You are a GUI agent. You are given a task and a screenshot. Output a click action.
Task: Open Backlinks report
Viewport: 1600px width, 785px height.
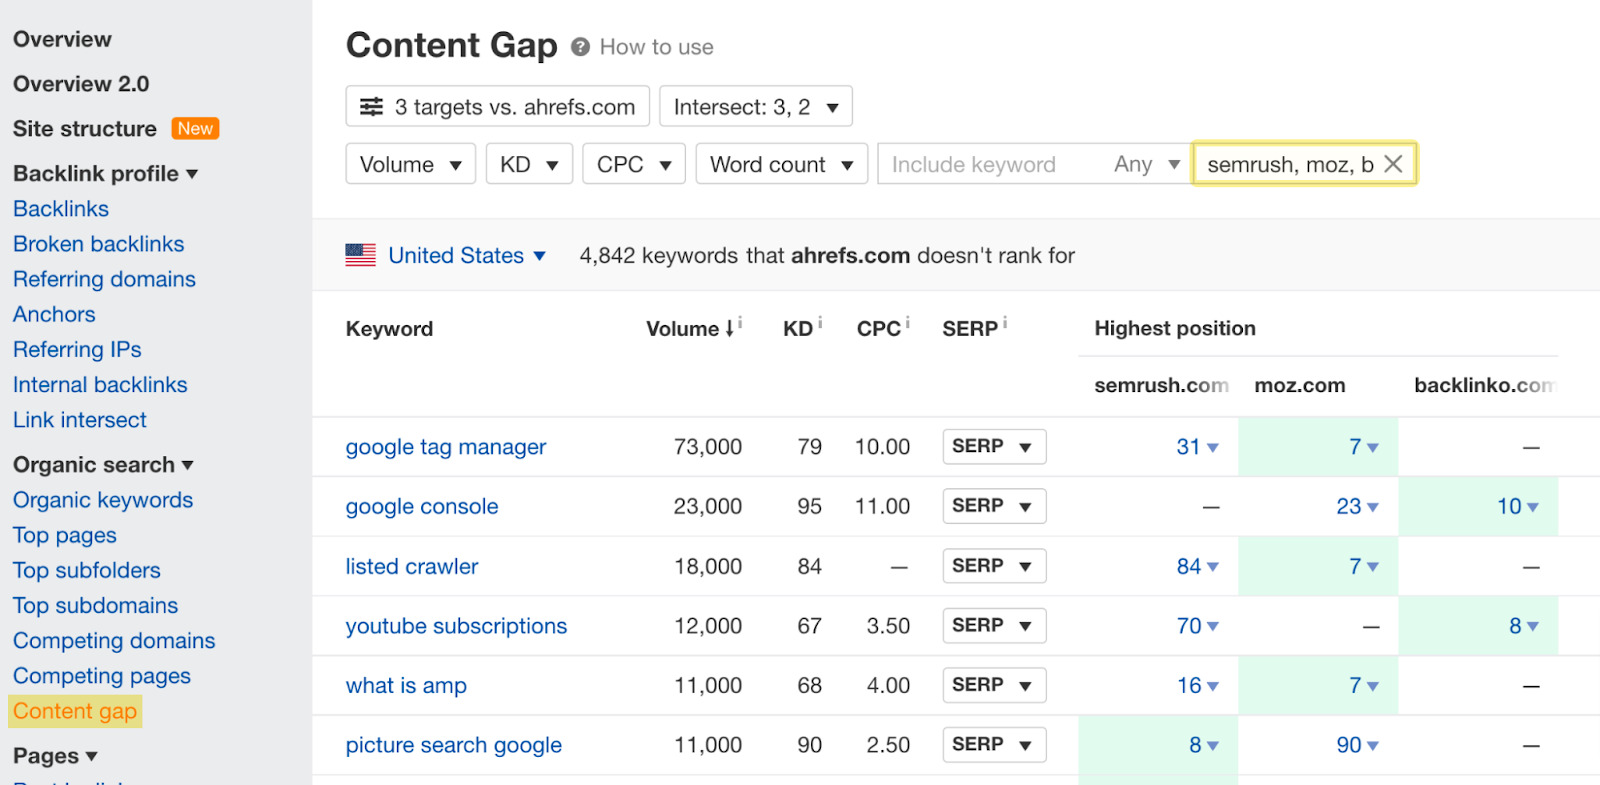tap(61, 209)
